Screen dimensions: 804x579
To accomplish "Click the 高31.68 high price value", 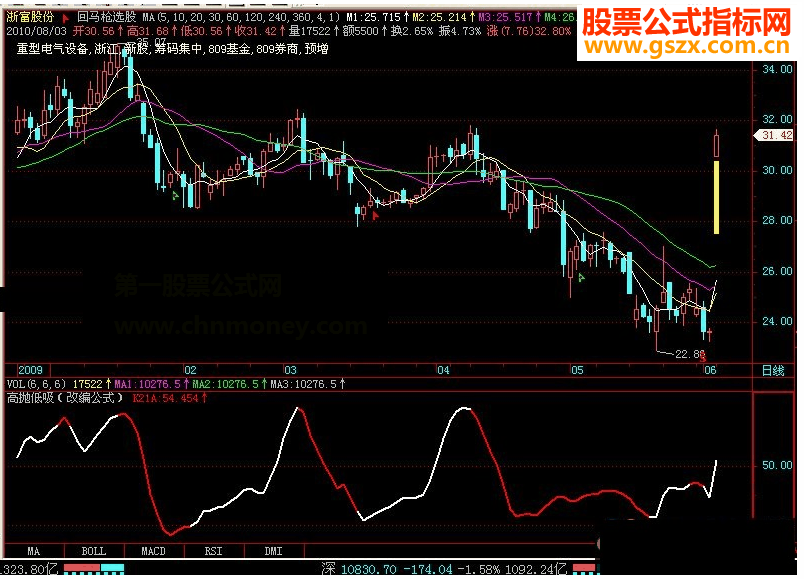I will tap(152, 31).
